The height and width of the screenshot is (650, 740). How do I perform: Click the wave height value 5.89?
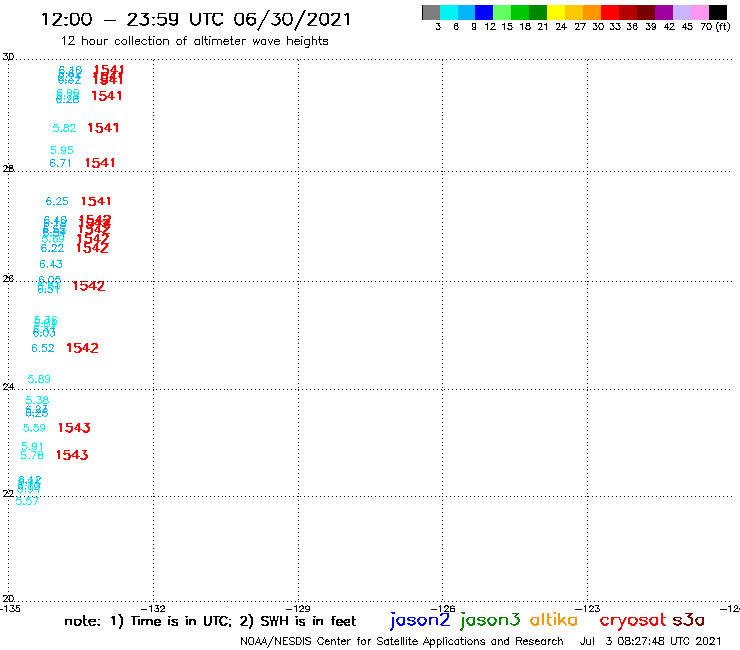39,379
